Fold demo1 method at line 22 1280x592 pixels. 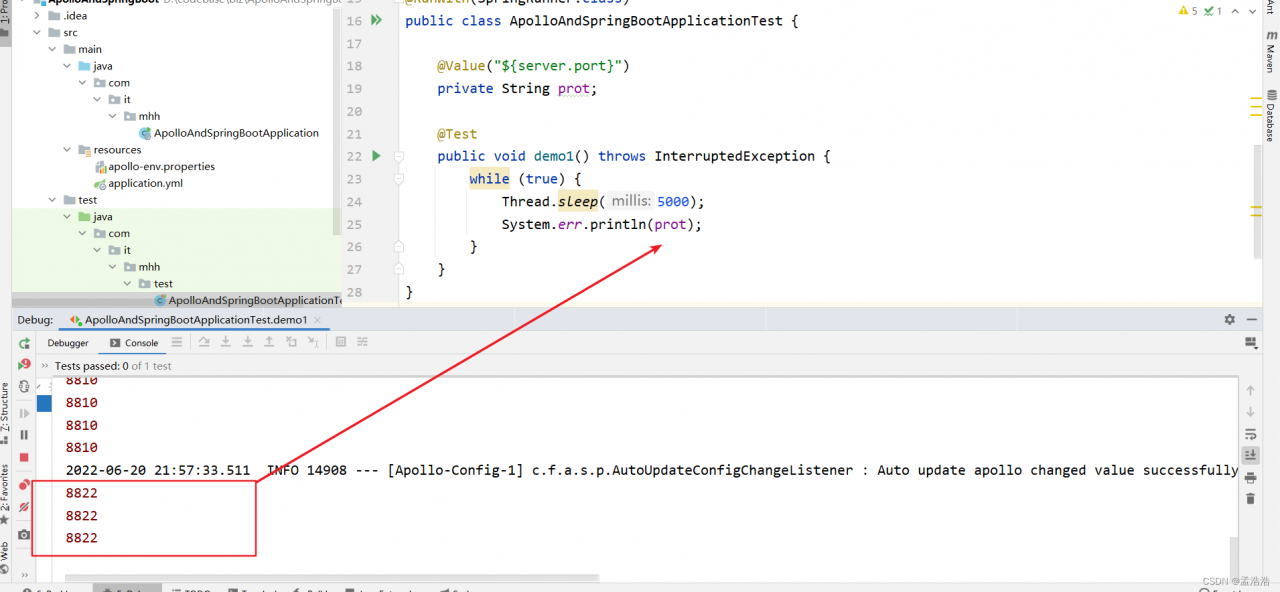pyautogui.click(x=398, y=156)
